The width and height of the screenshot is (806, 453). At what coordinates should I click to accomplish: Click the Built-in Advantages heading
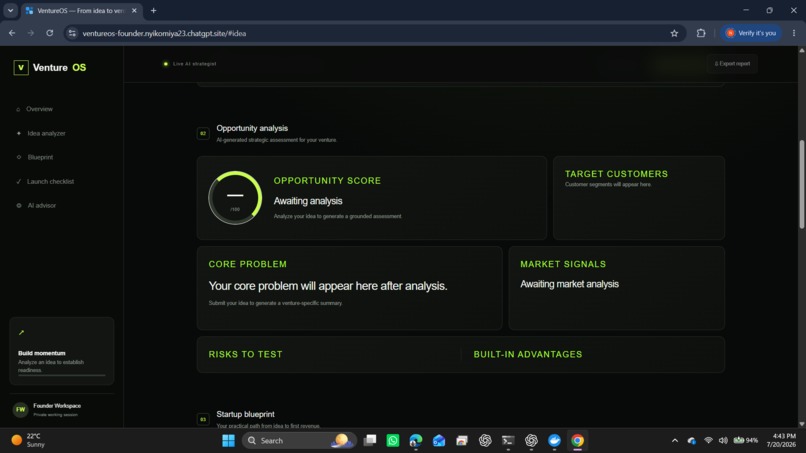coord(528,354)
